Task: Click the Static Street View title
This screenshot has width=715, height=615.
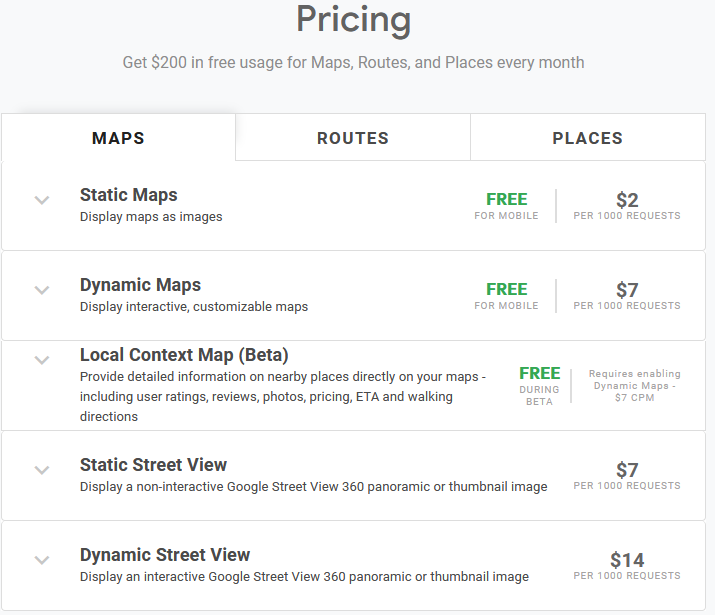Action: [153, 465]
